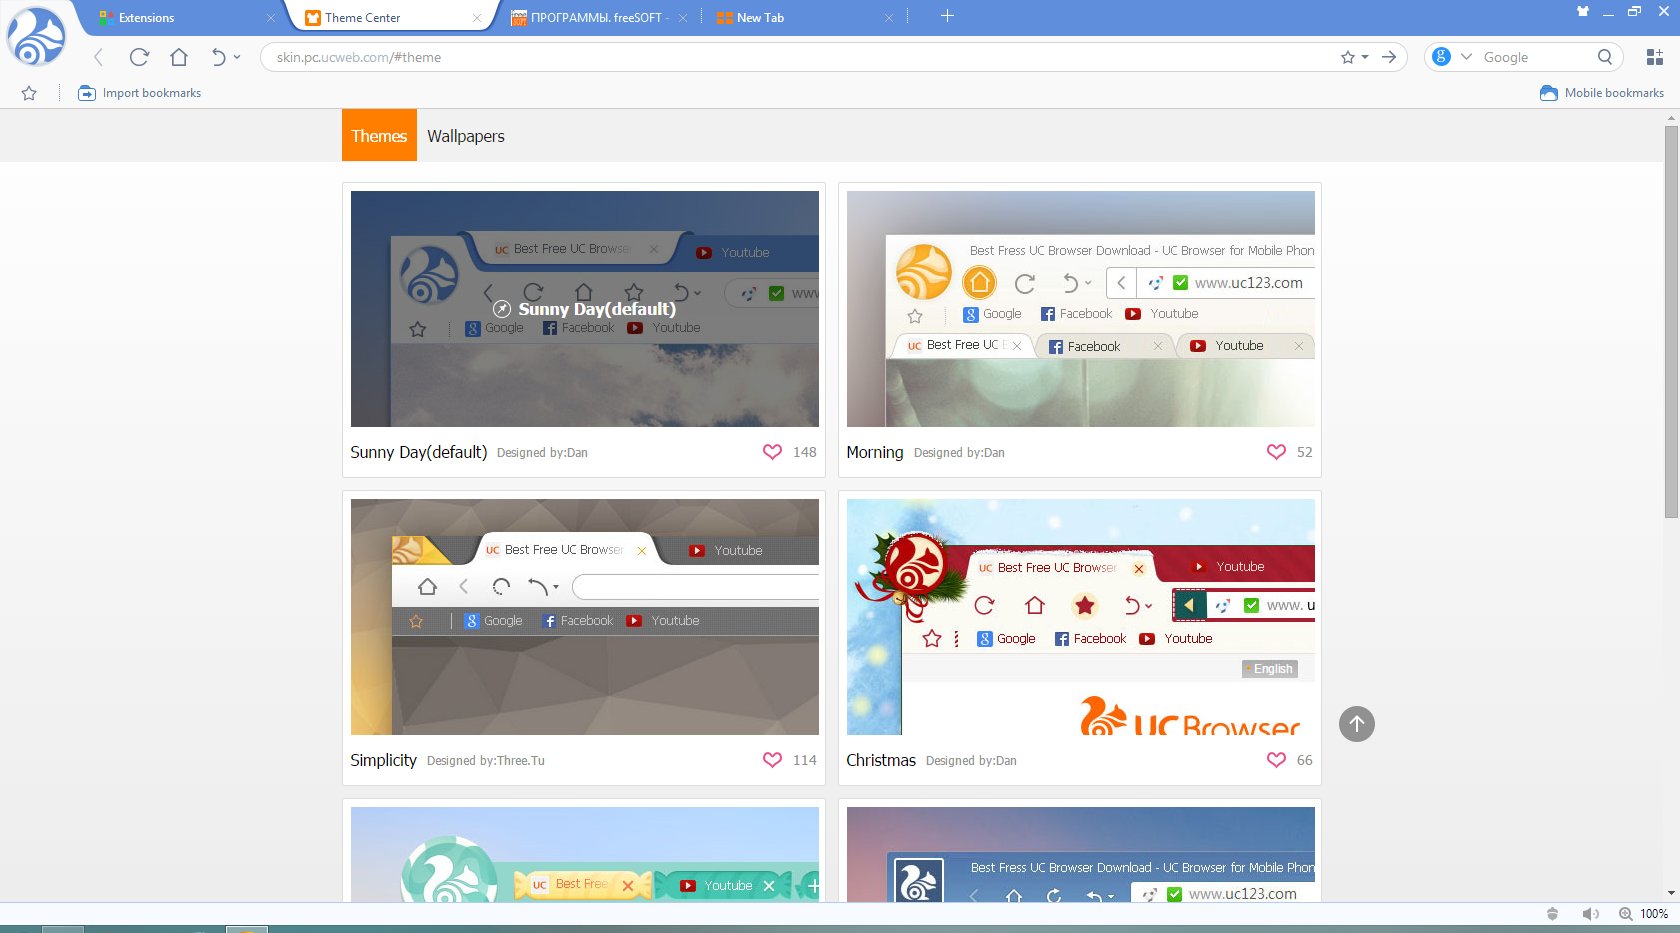
Task: Click the puzzle-grid icon near the search bar
Action: (x=1655, y=57)
